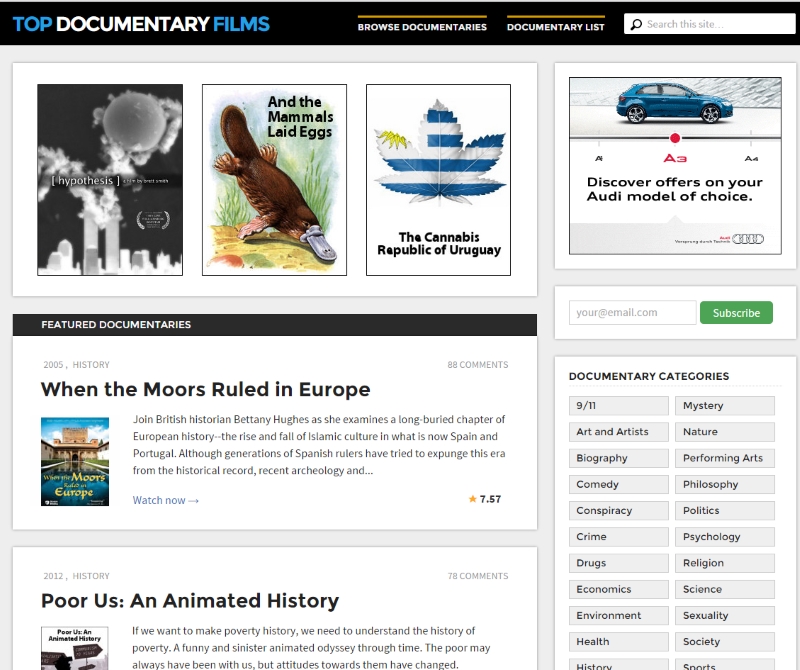Viewport: 800px width, 670px height.
Task: Click the star rating icon beside 7.57
Action: tap(472, 499)
